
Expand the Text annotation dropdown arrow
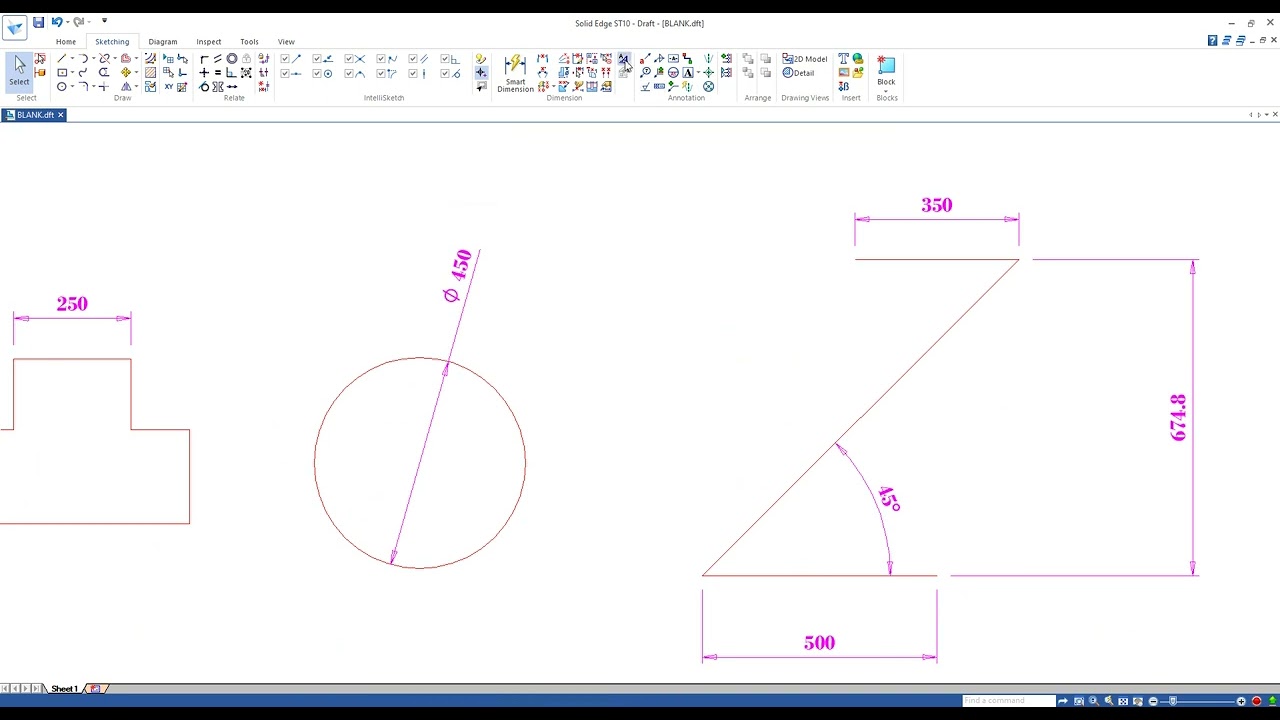click(x=698, y=72)
